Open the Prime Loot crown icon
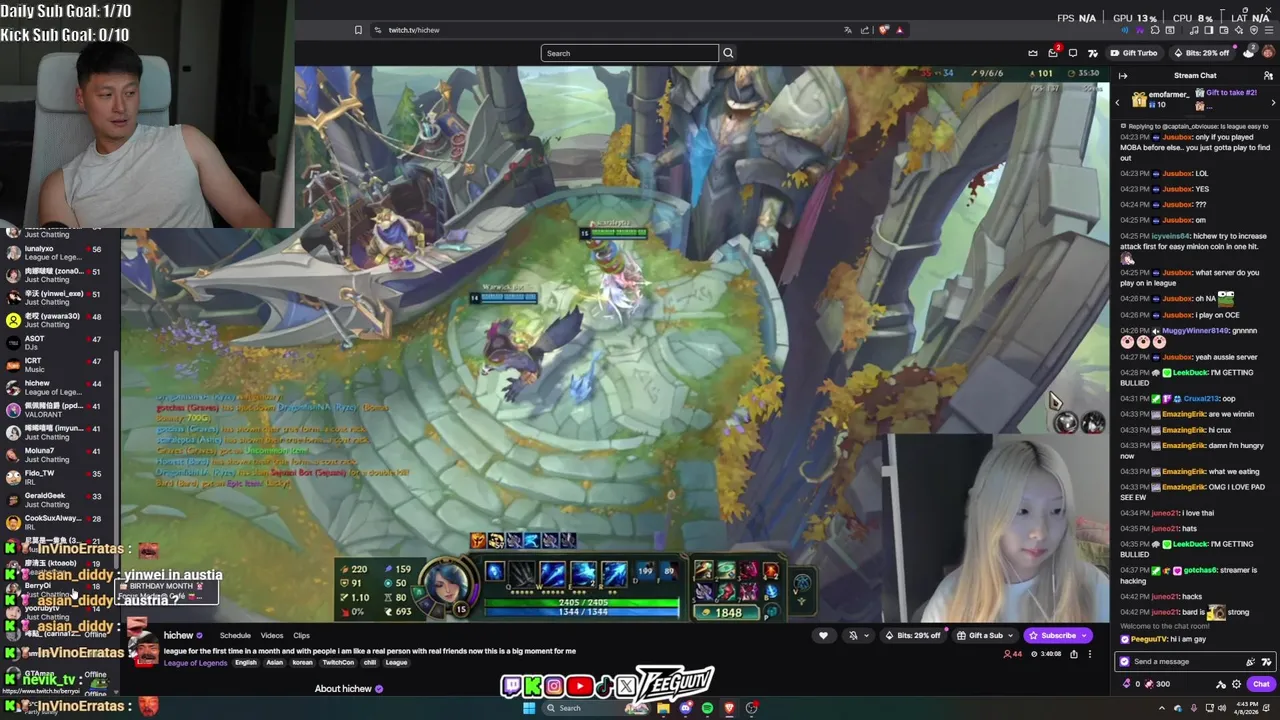The width and height of the screenshot is (1280, 720). pyautogui.click(x=1033, y=53)
